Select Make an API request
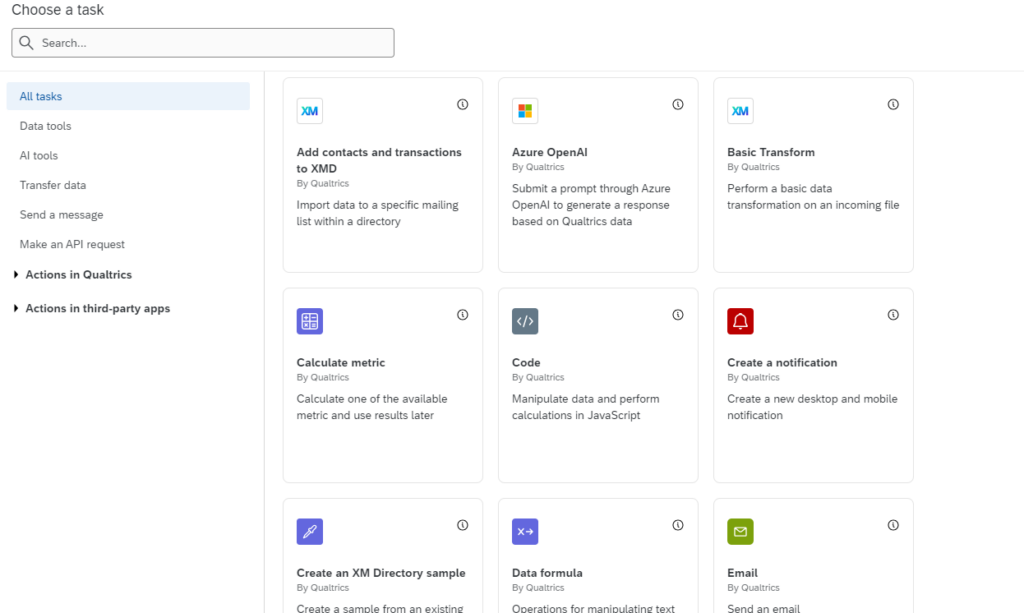The width and height of the screenshot is (1024, 613). pos(72,244)
